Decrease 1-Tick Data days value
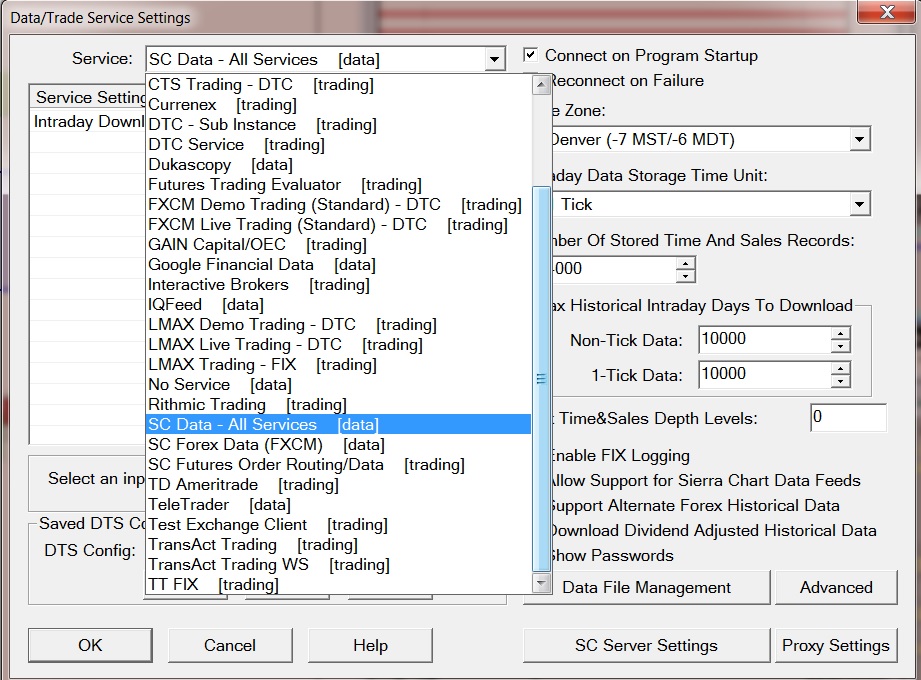This screenshot has height=680, width=921. point(841,382)
